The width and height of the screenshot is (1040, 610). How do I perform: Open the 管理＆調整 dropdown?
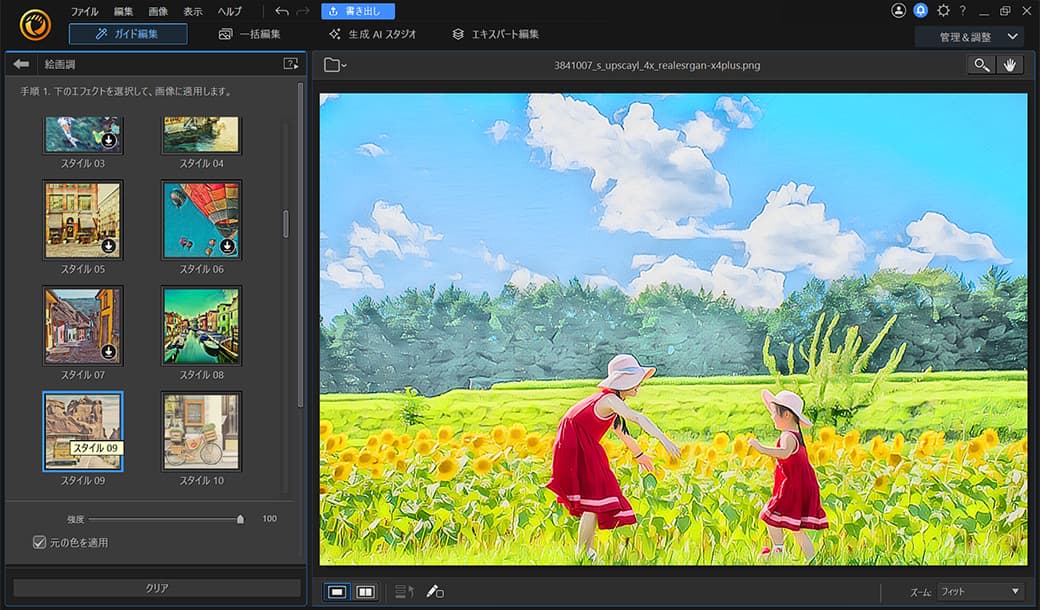963,35
